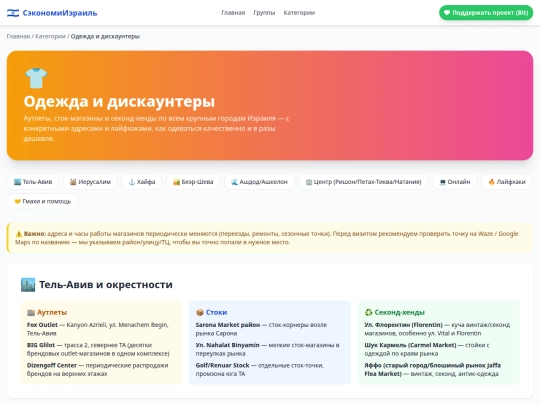Click the Ул. Флорентин (Florentin) entry

coord(437,329)
